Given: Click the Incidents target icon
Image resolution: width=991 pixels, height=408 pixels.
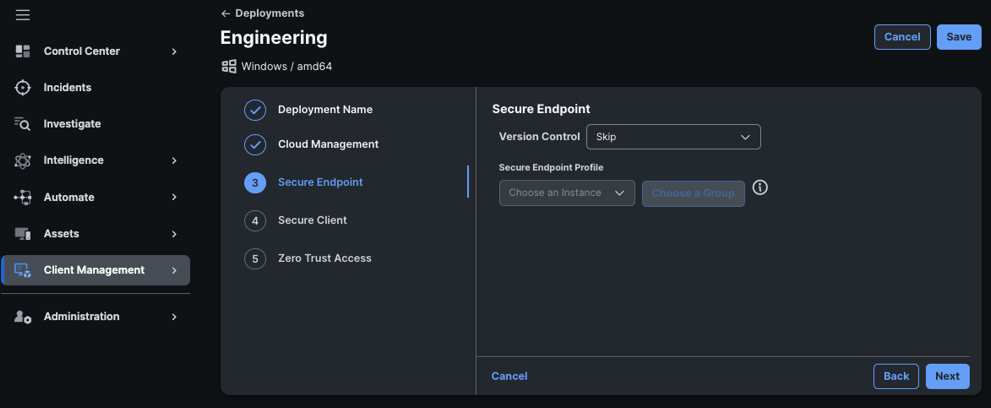Looking at the screenshot, I should [23, 88].
